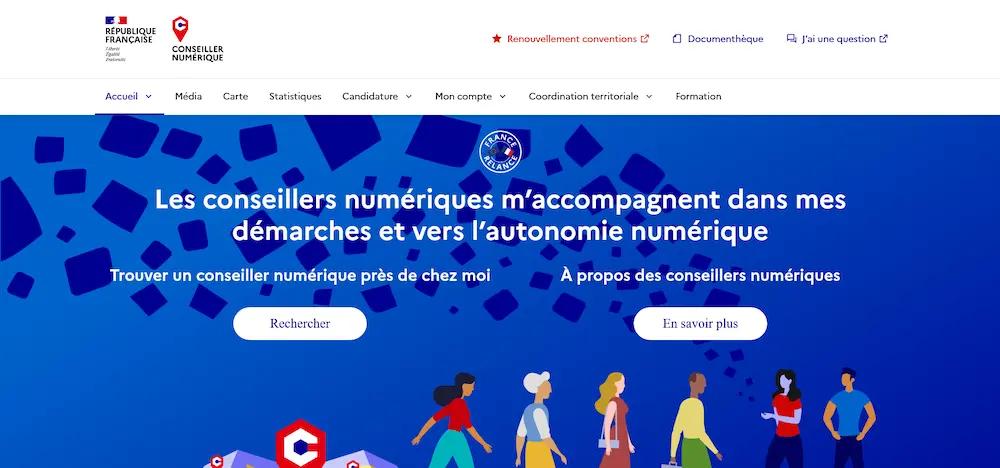The width and height of the screenshot is (1000, 468).
Task: Click the red hexagon C logo at bottom
Action: (x=300, y=444)
